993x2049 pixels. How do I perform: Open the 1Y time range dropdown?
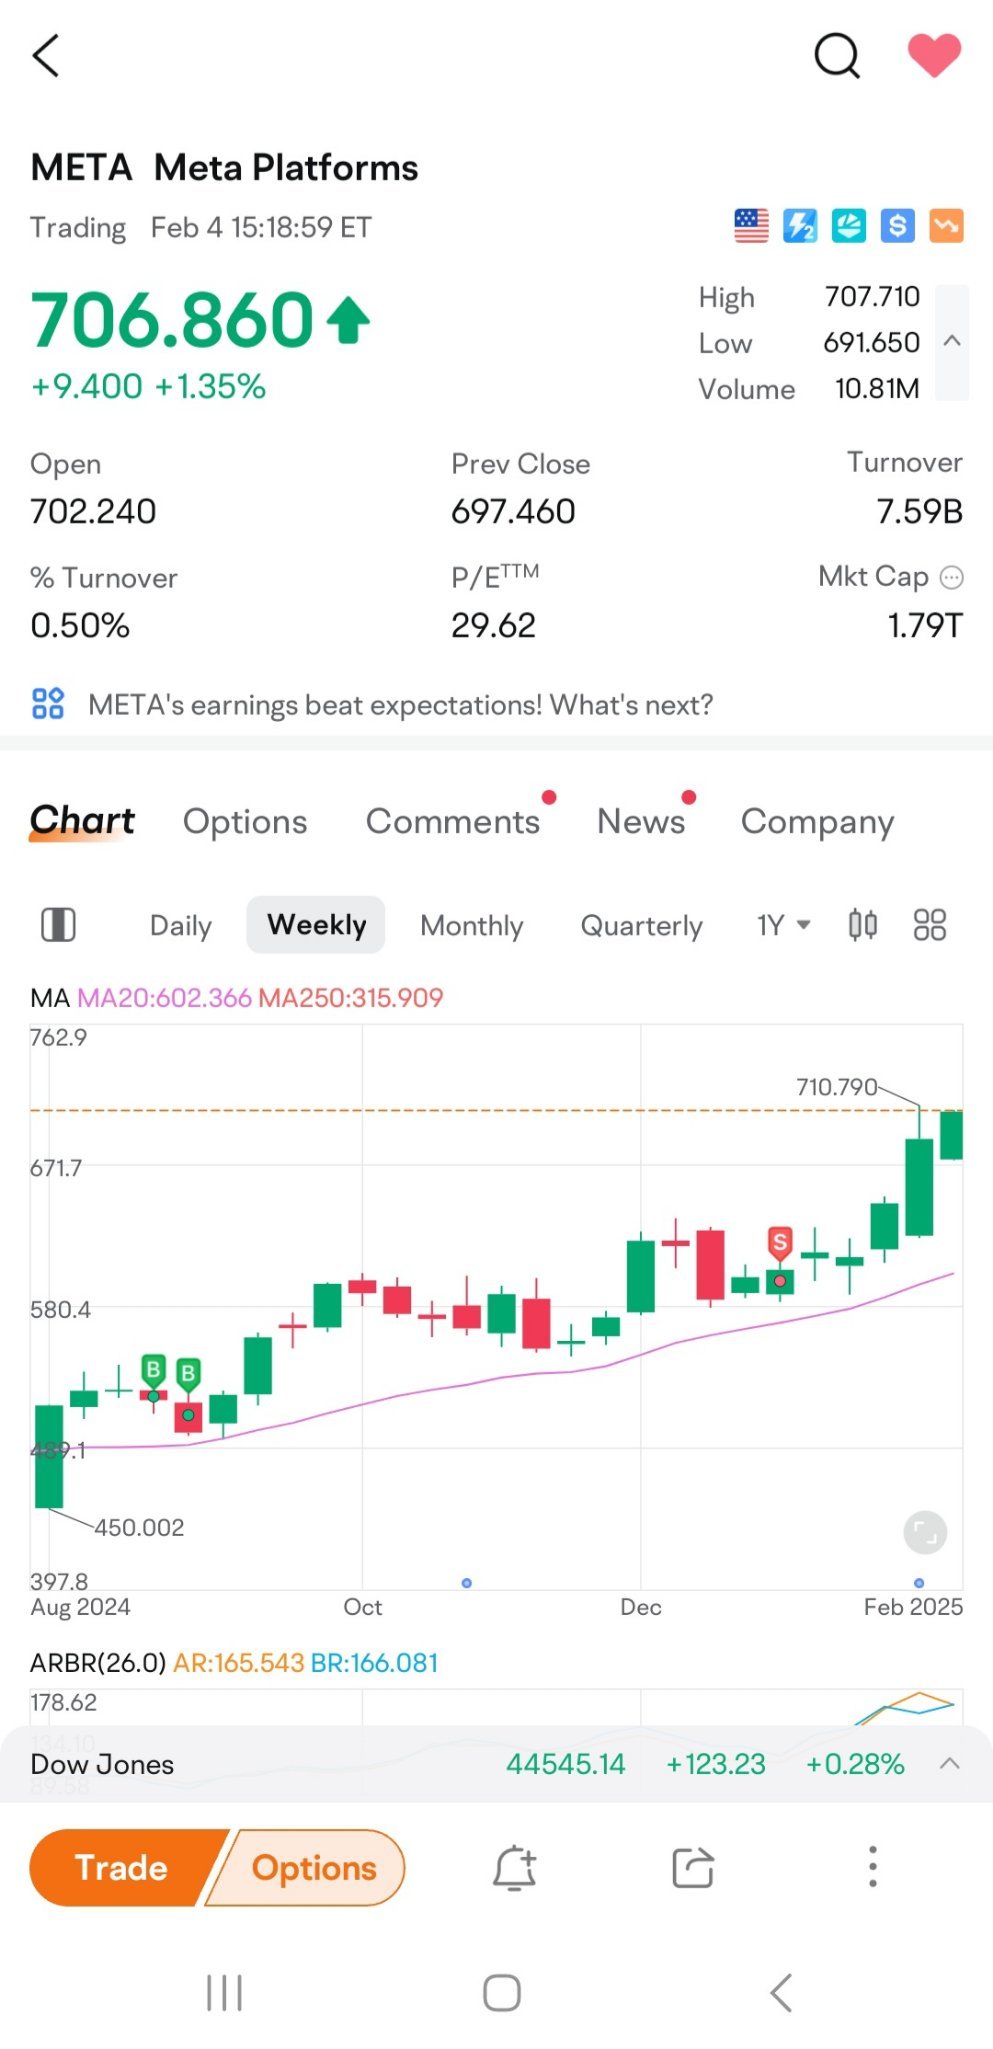(x=783, y=925)
